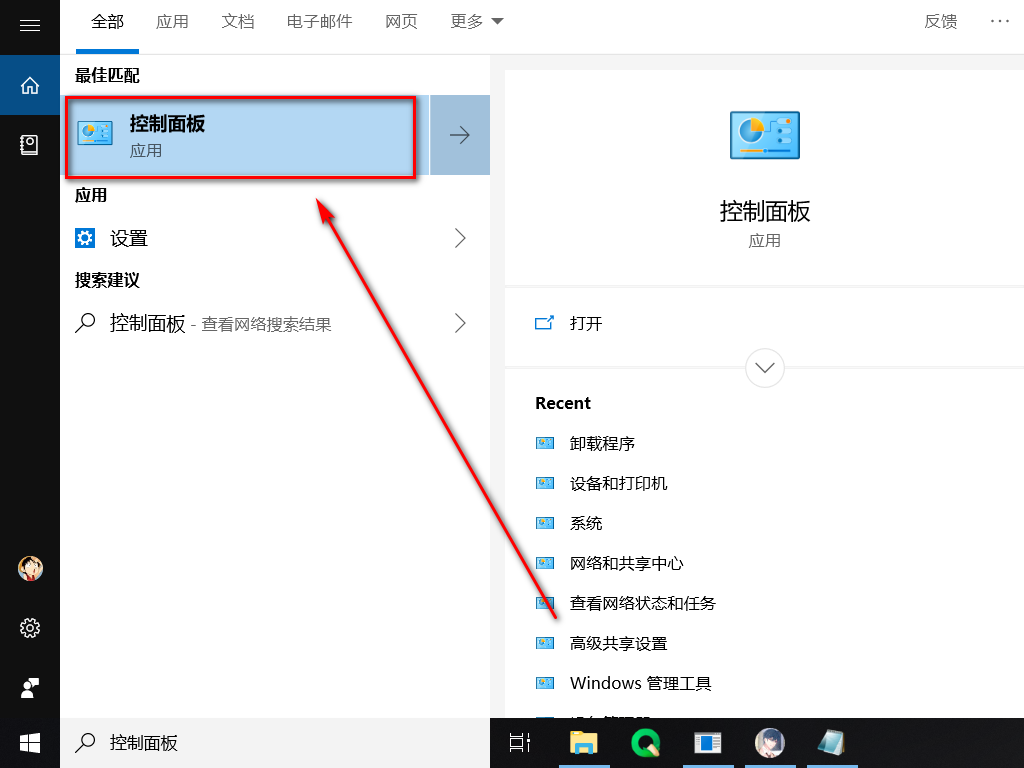
Task: Expand the circular chevron below 打开
Action: [765, 367]
